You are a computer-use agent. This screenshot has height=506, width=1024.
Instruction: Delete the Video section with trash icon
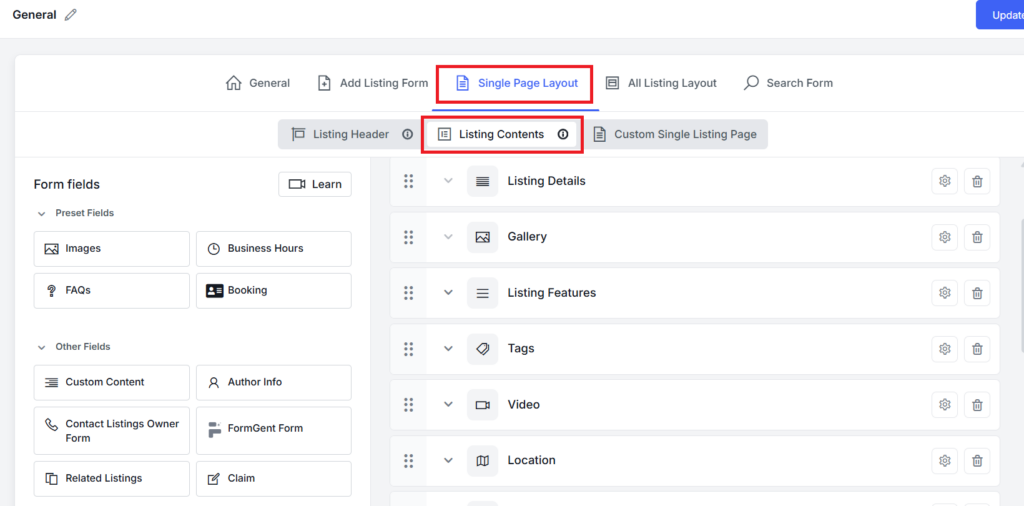click(x=977, y=405)
